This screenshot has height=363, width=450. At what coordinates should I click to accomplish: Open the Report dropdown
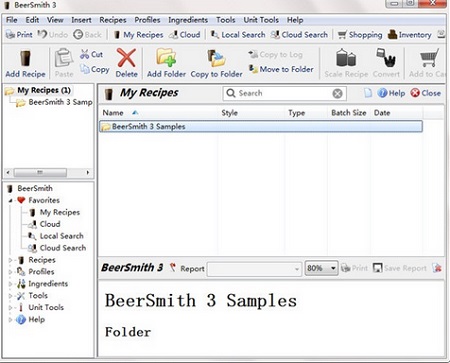[254, 269]
